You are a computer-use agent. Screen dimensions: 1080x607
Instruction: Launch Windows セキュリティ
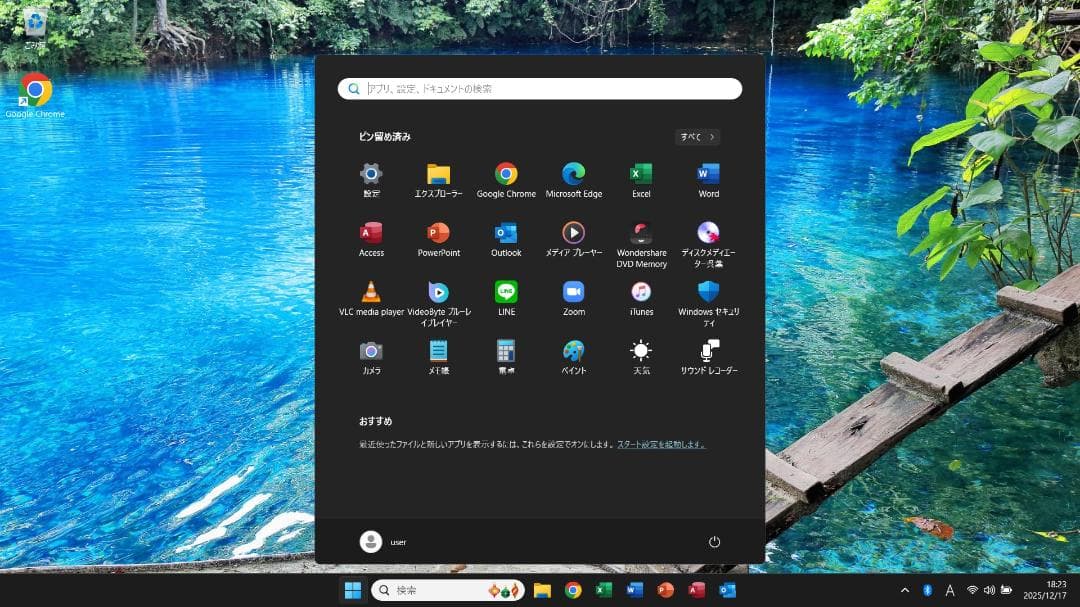click(x=708, y=293)
